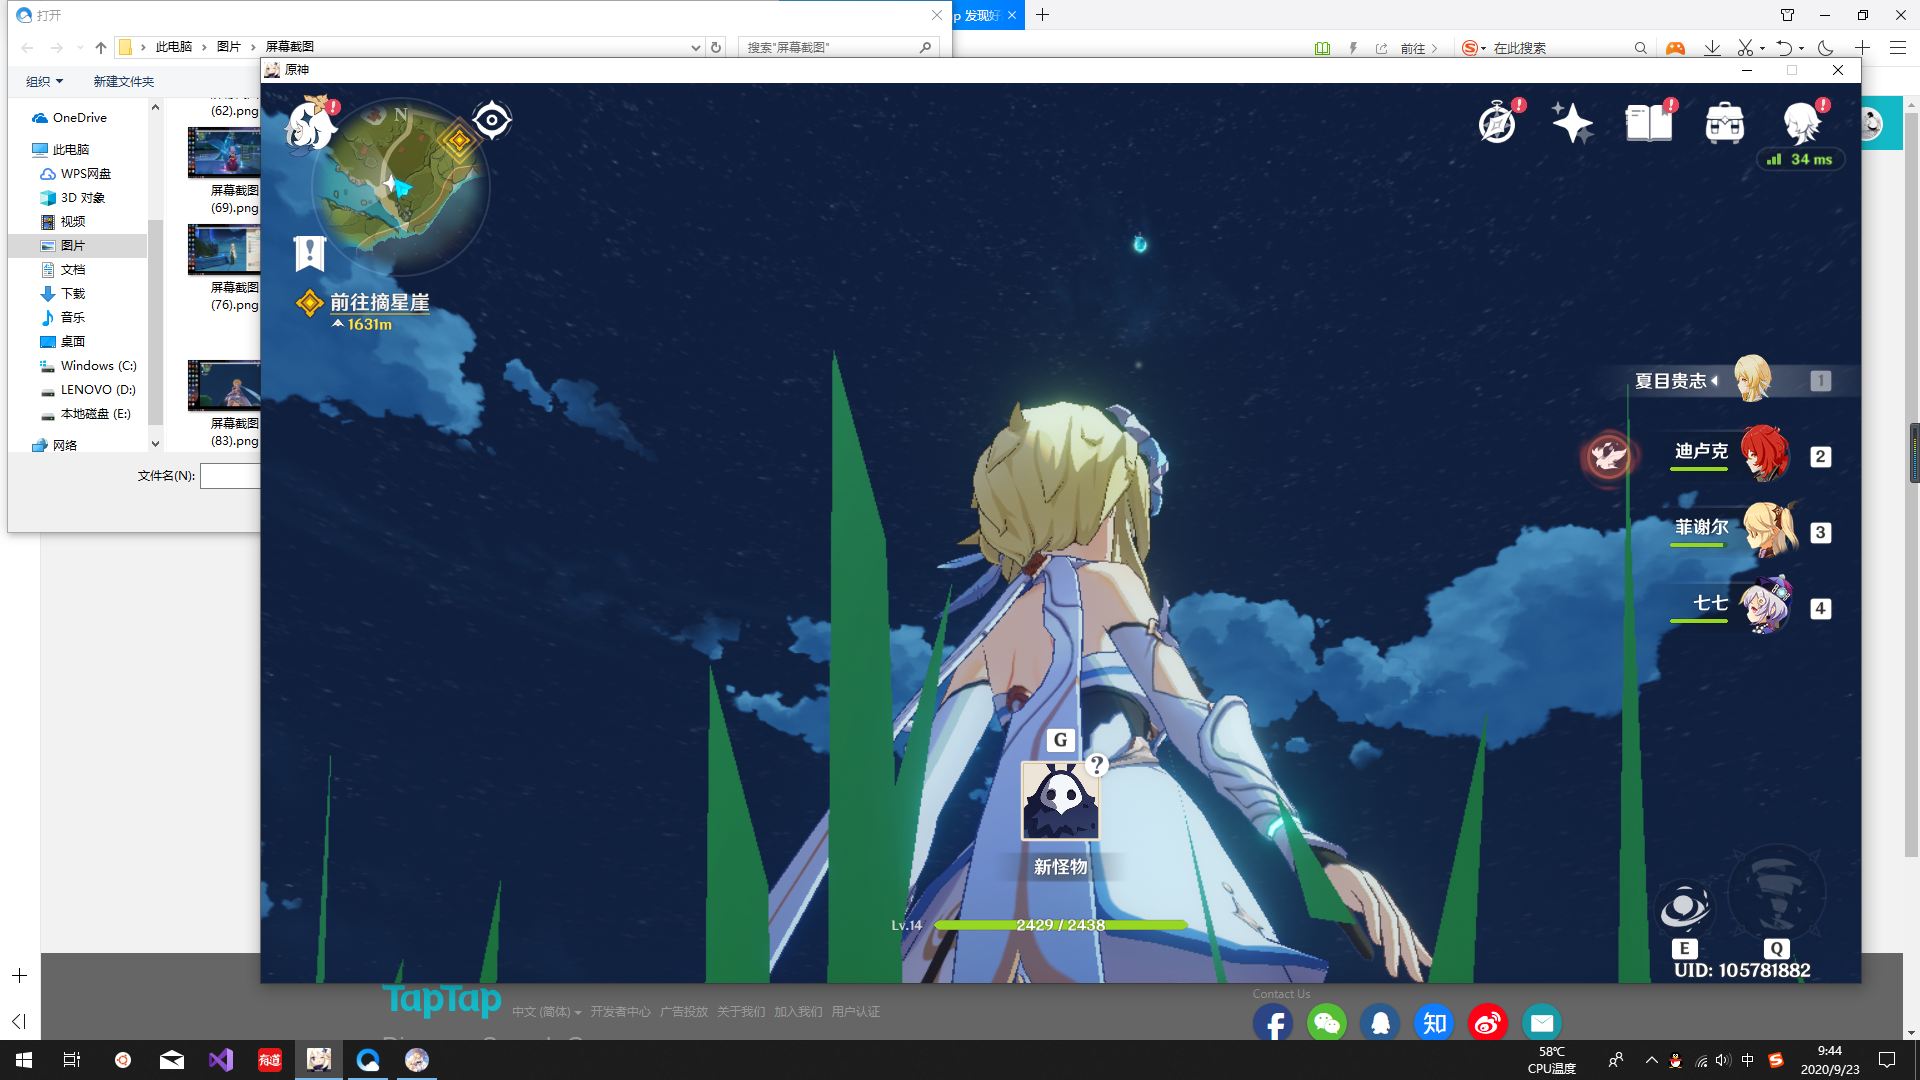The width and height of the screenshot is (1920, 1080).
Task: Track the quest 前往摘星崖
Action: pyautogui.click(x=379, y=302)
